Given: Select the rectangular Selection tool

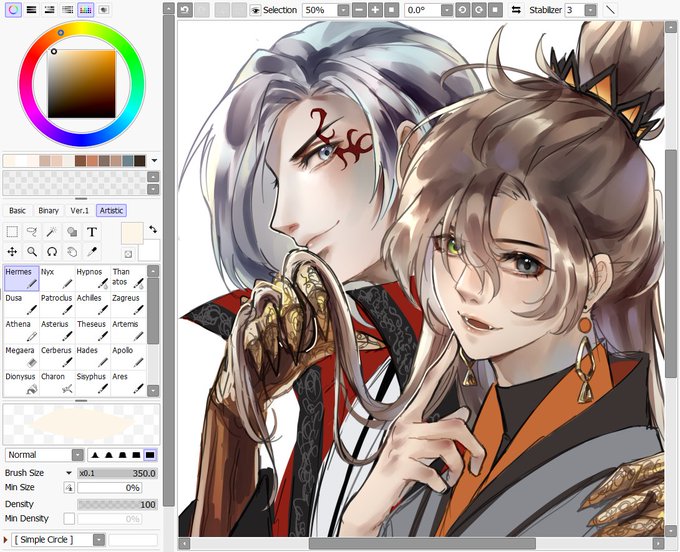Looking at the screenshot, I should pos(12,232).
